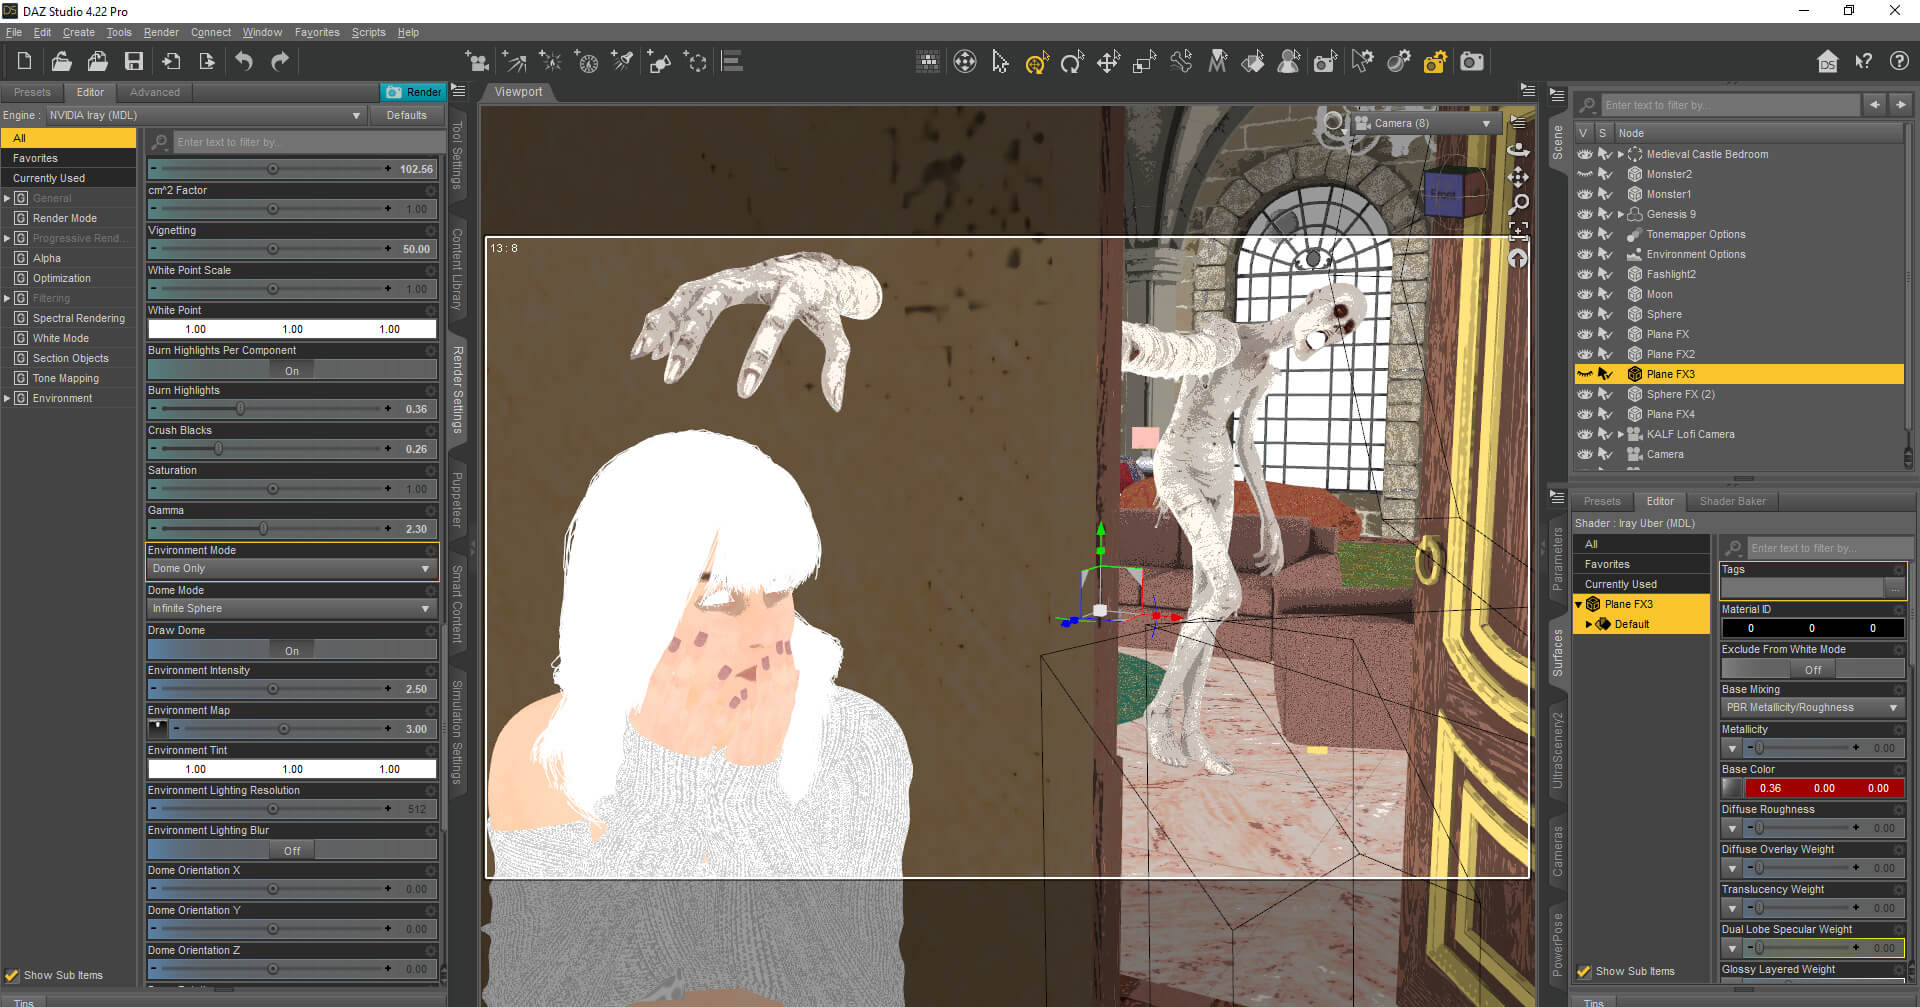The height and width of the screenshot is (1007, 1920).
Task: Open the Engine NVIDIA Iray dropdown
Action: pos(205,115)
